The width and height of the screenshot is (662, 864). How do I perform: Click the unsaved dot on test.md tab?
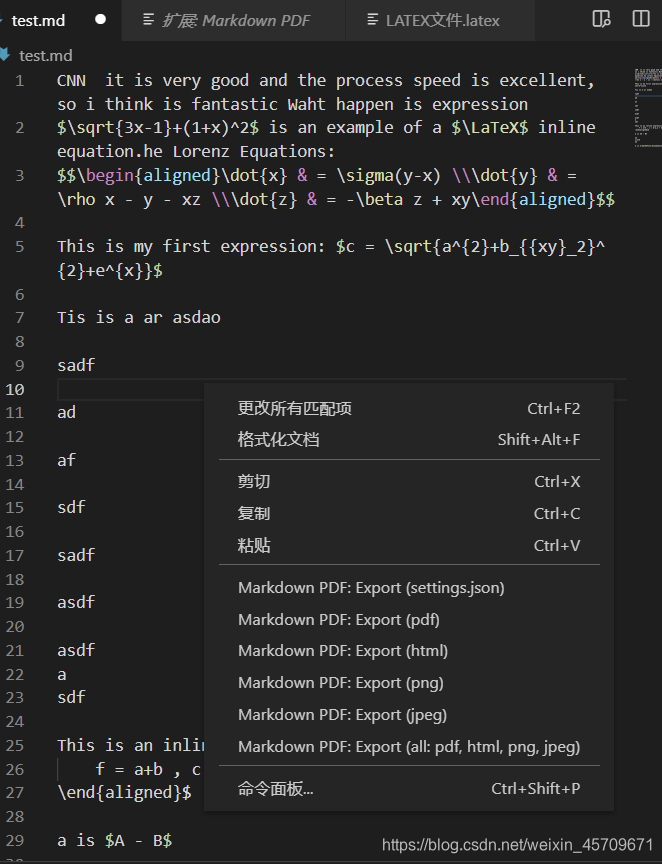(100, 19)
